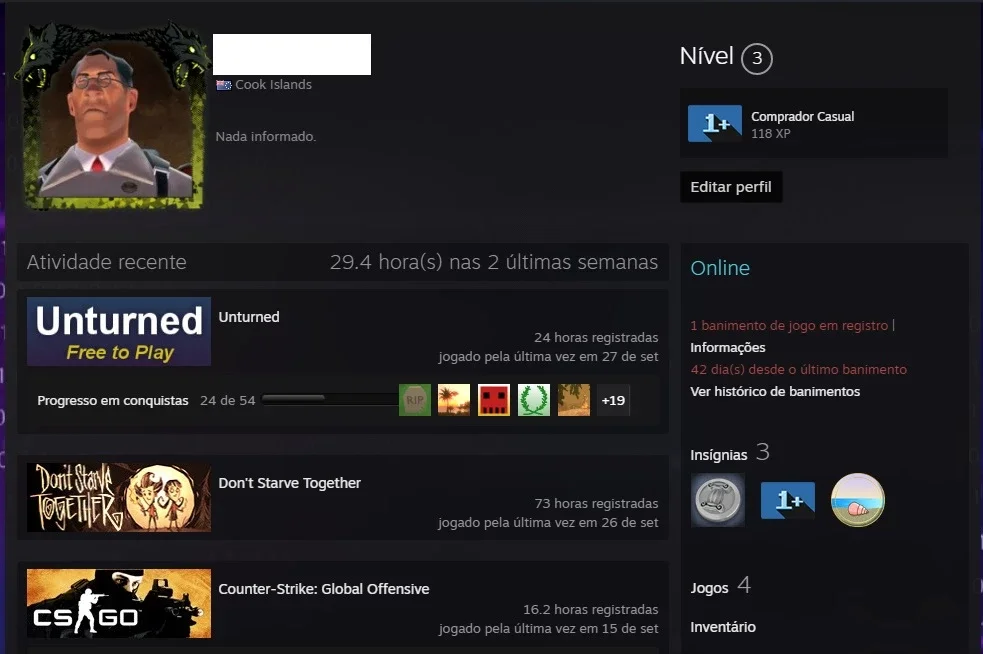Click the '1 banimento de jogo em registro' text
Viewport: 983px width, 654px height.
pyautogui.click(x=789, y=325)
